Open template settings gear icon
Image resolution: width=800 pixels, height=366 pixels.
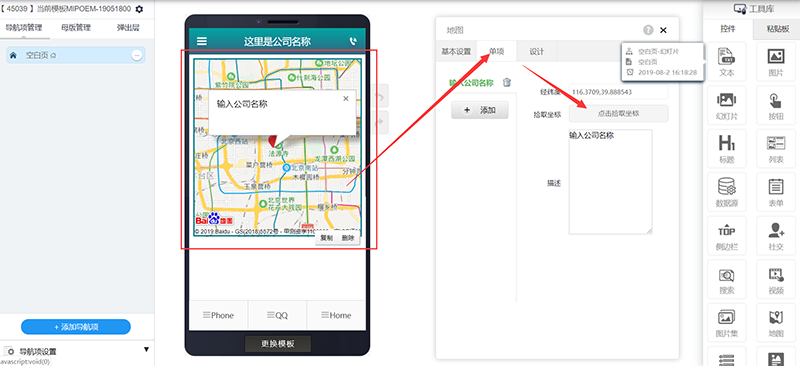[x=139, y=9]
